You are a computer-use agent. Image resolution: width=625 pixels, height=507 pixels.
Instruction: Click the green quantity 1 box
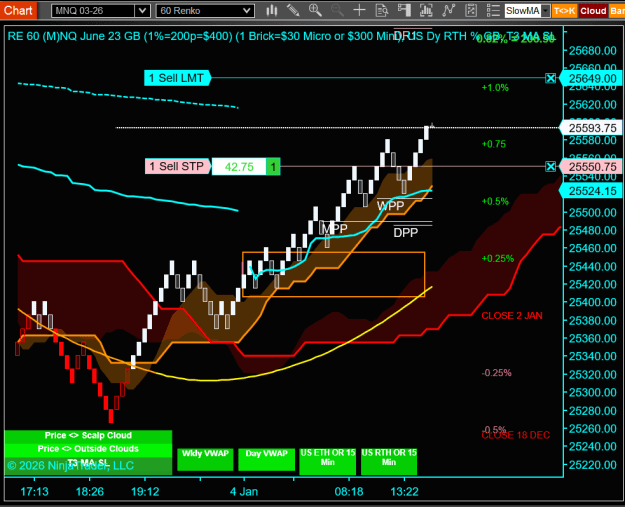click(273, 167)
